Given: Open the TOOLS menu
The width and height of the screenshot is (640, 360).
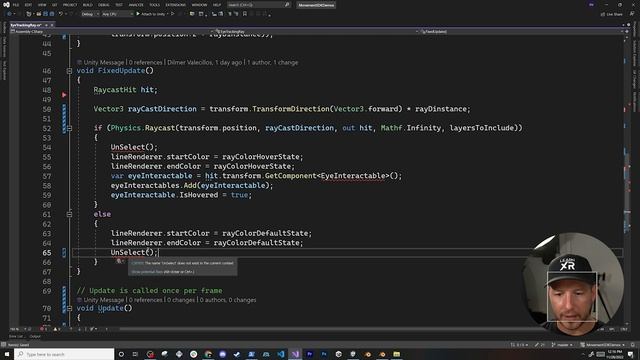Looking at the screenshot, I should pos(155,5).
